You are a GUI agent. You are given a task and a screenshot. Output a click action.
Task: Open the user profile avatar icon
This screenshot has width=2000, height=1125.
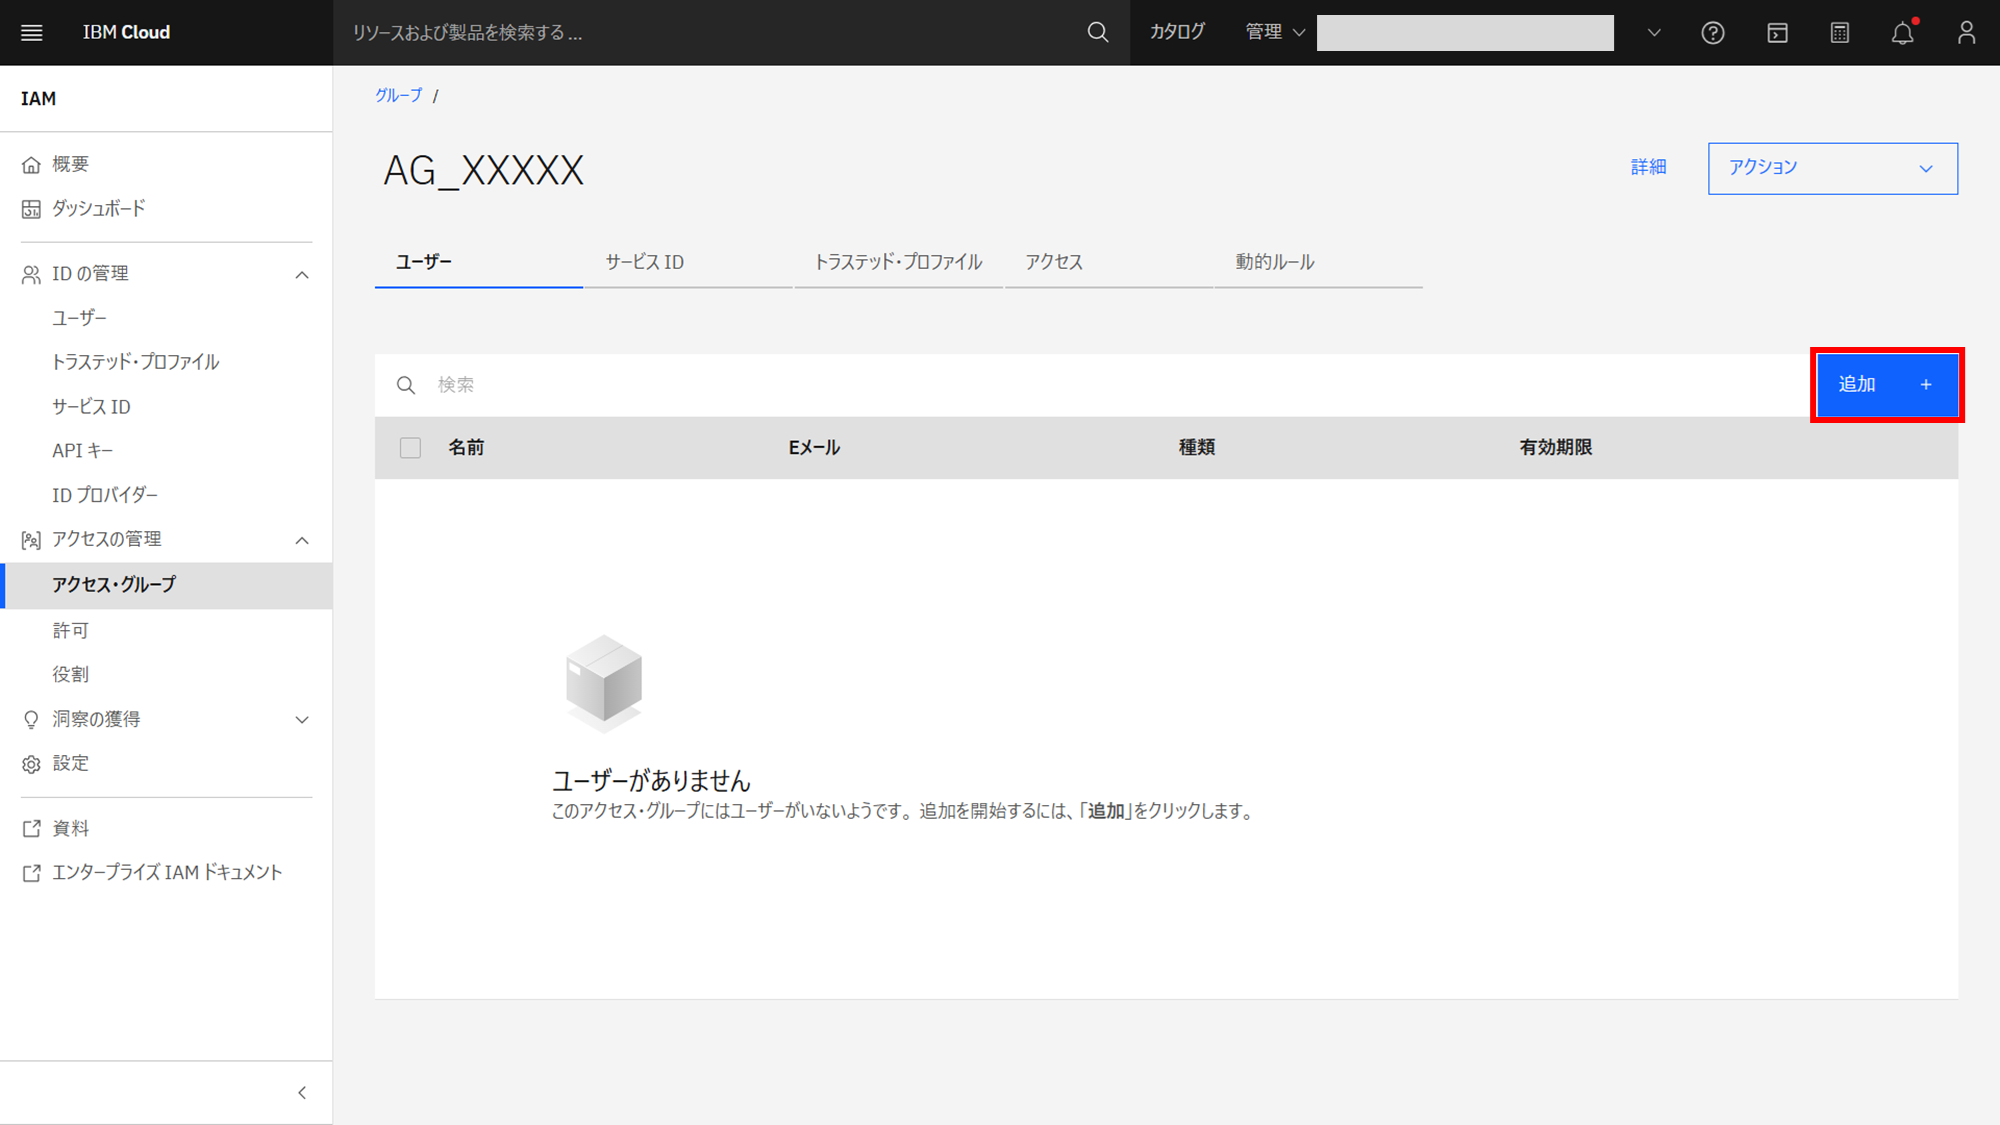(1966, 33)
